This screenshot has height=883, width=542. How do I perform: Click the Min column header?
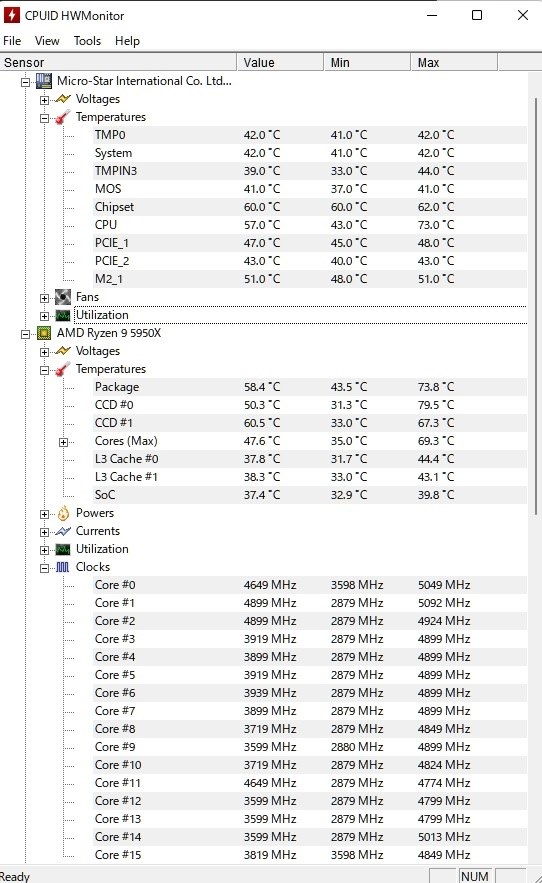tap(367, 62)
